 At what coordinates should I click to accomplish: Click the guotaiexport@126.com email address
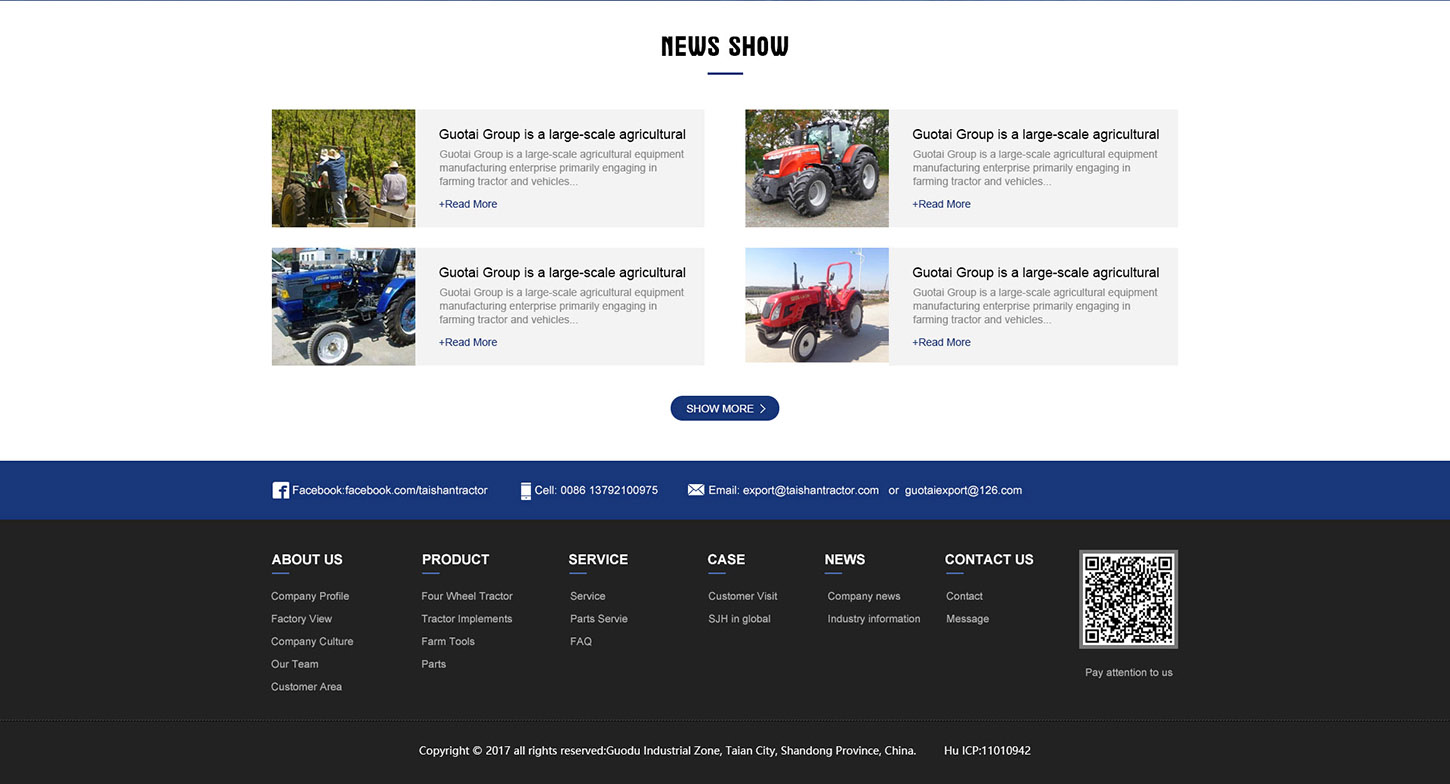(963, 490)
